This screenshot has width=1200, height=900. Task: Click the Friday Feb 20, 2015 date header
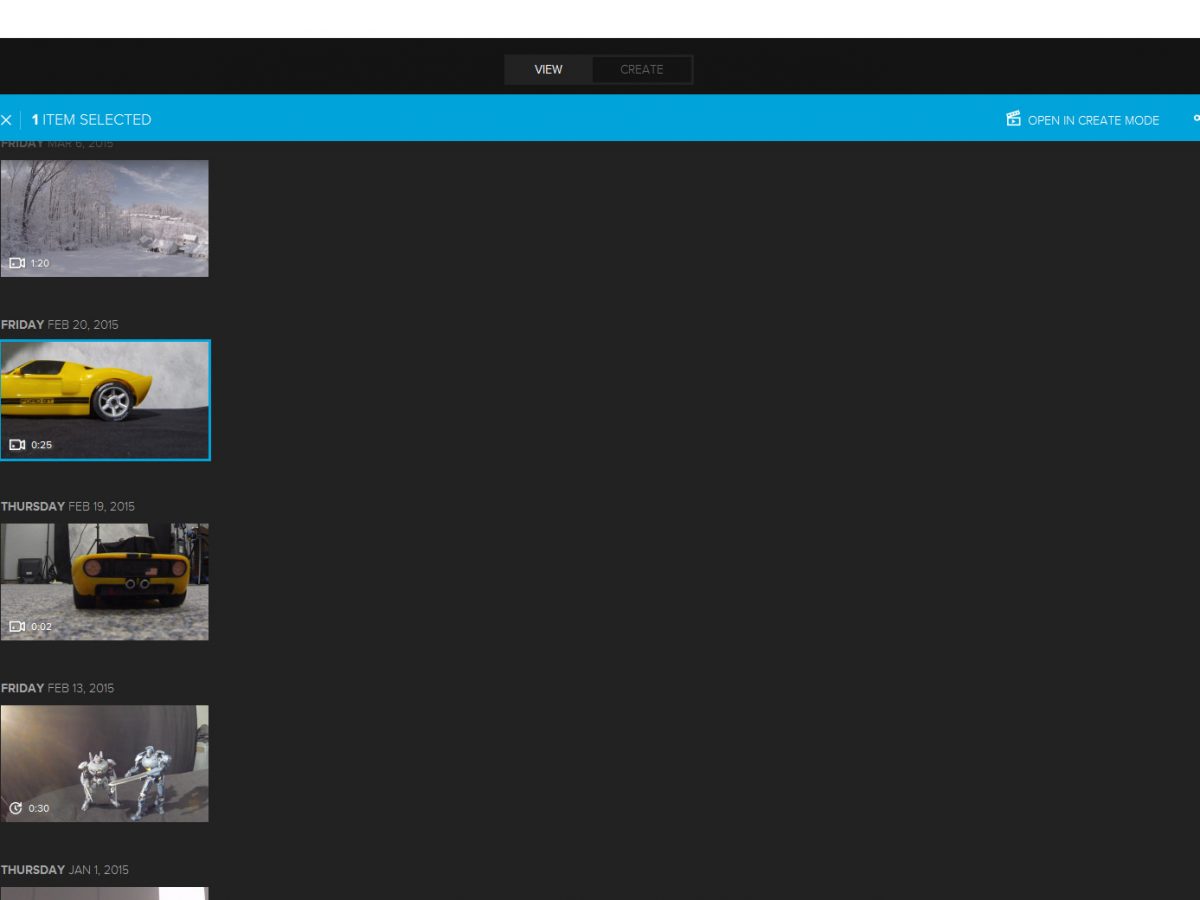pyautogui.click(x=59, y=325)
